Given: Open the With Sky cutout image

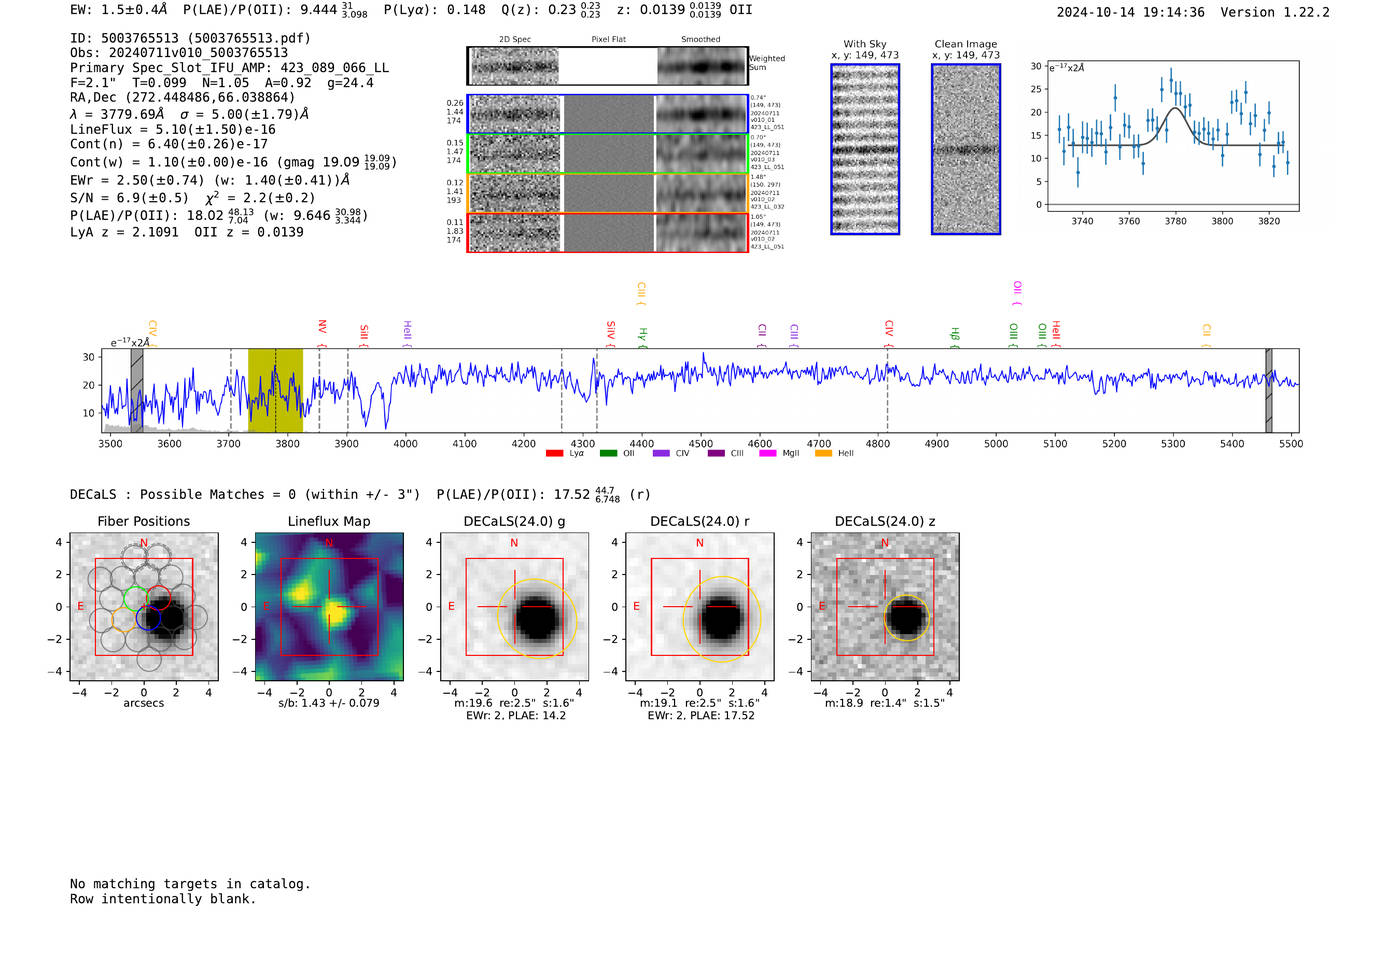Looking at the screenshot, I should click(x=865, y=149).
